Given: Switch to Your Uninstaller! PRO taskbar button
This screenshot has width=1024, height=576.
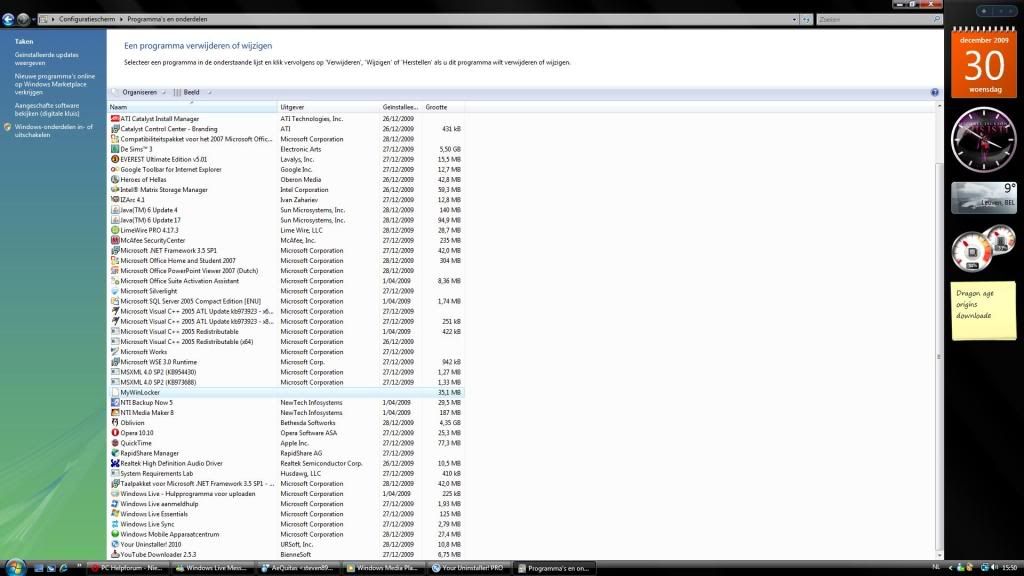Looking at the screenshot, I should click(x=468, y=568).
